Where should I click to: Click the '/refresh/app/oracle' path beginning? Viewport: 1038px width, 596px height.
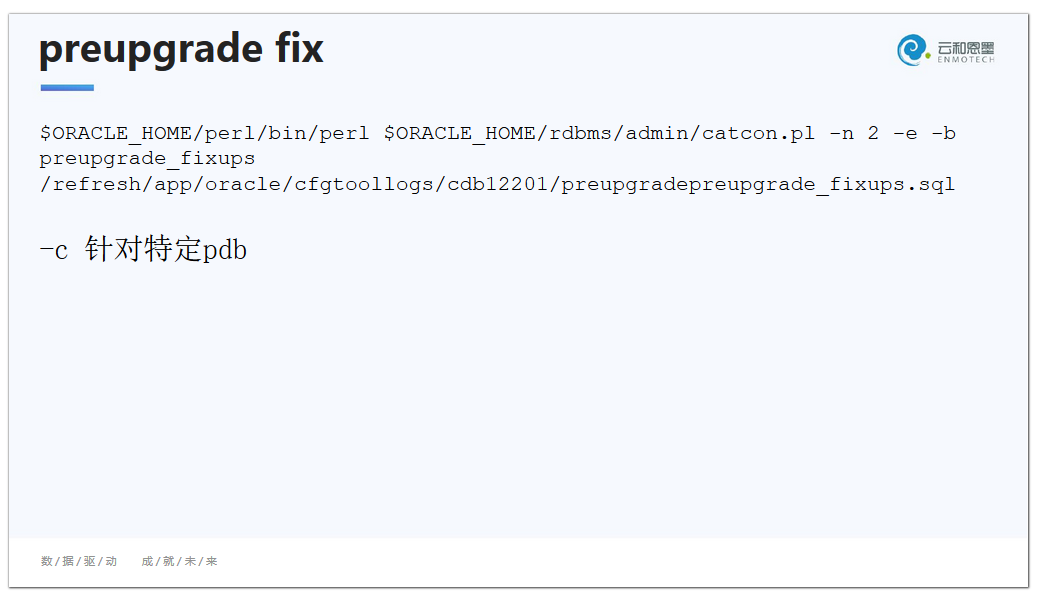pyautogui.click(x=160, y=184)
